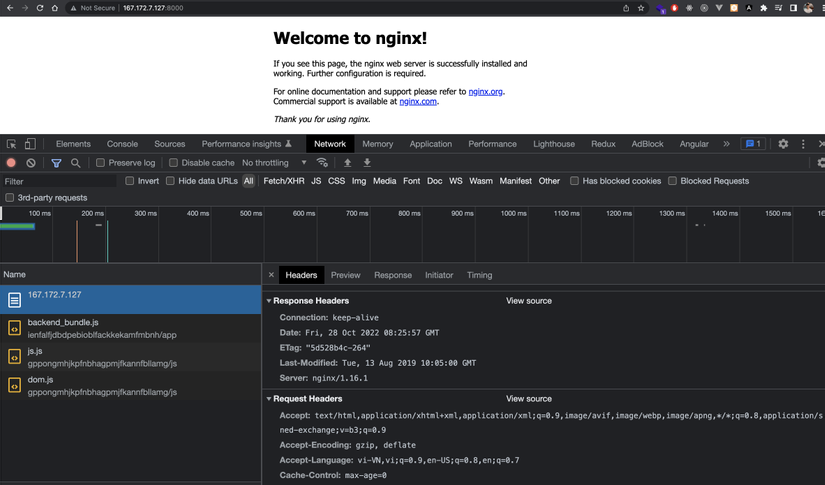
Task: Clear the network log
Action: click(31, 162)
